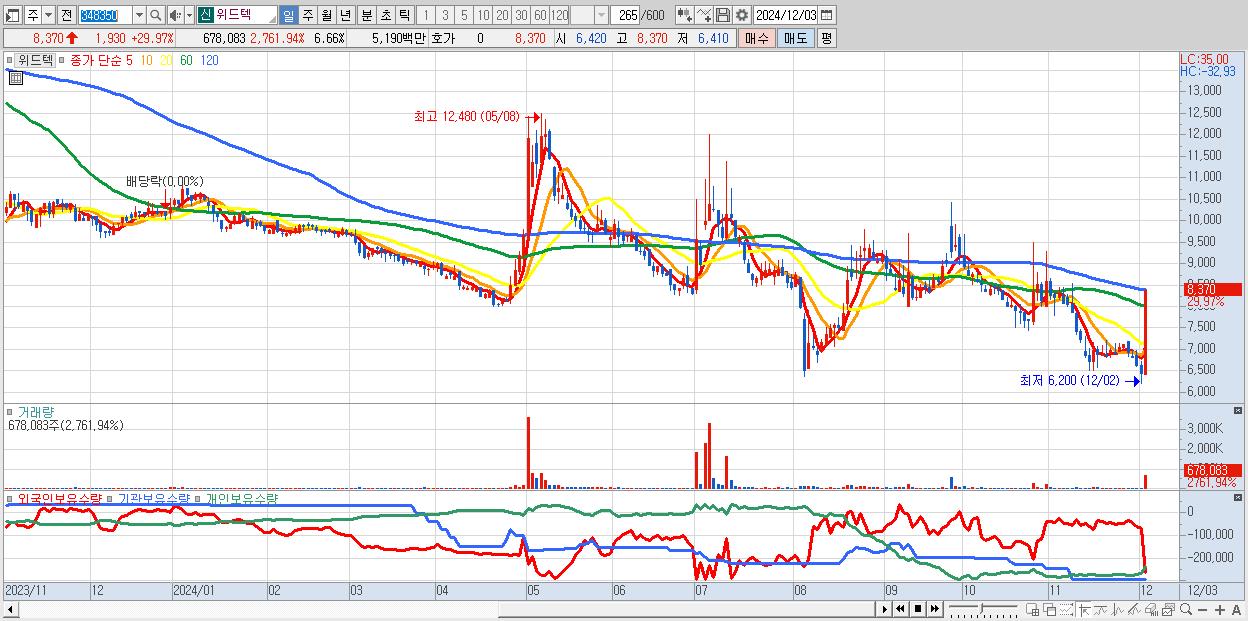Select the 년 yearly period tab
Screen dimensions: 1248x621
345,15
